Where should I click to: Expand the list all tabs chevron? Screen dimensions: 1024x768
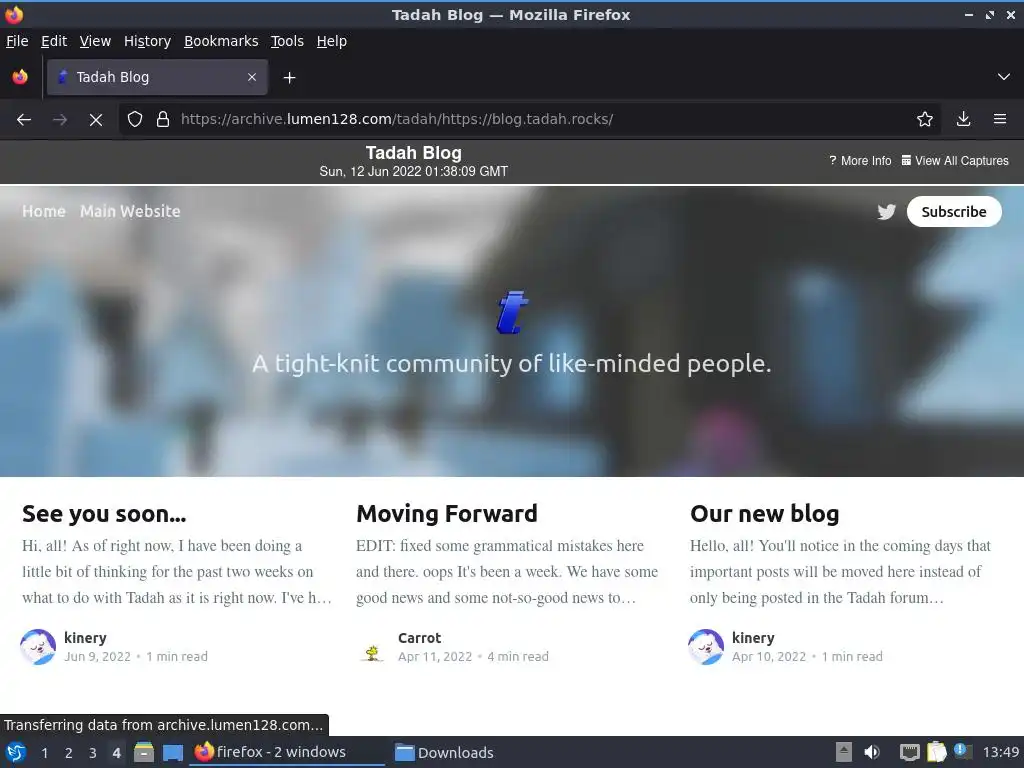coord(1004,77)
